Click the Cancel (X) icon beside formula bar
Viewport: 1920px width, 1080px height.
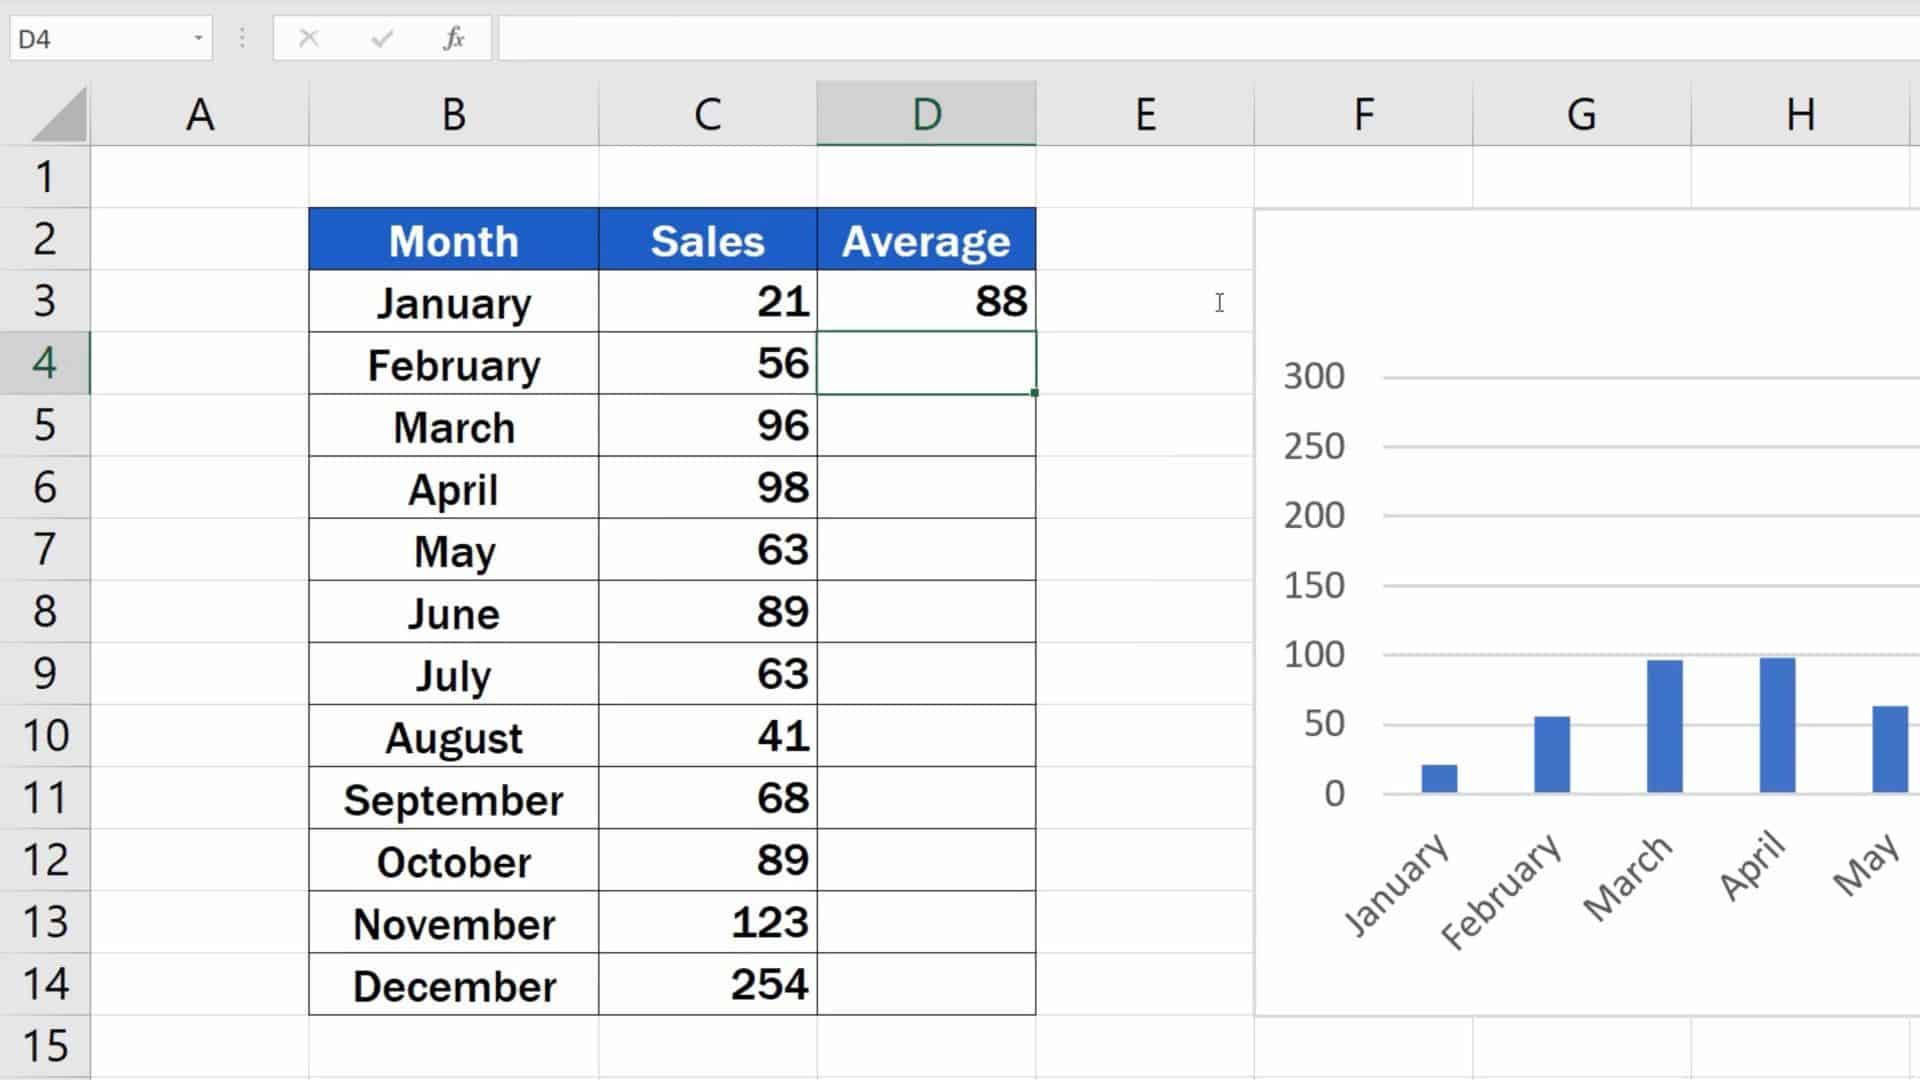click(308, 38)
